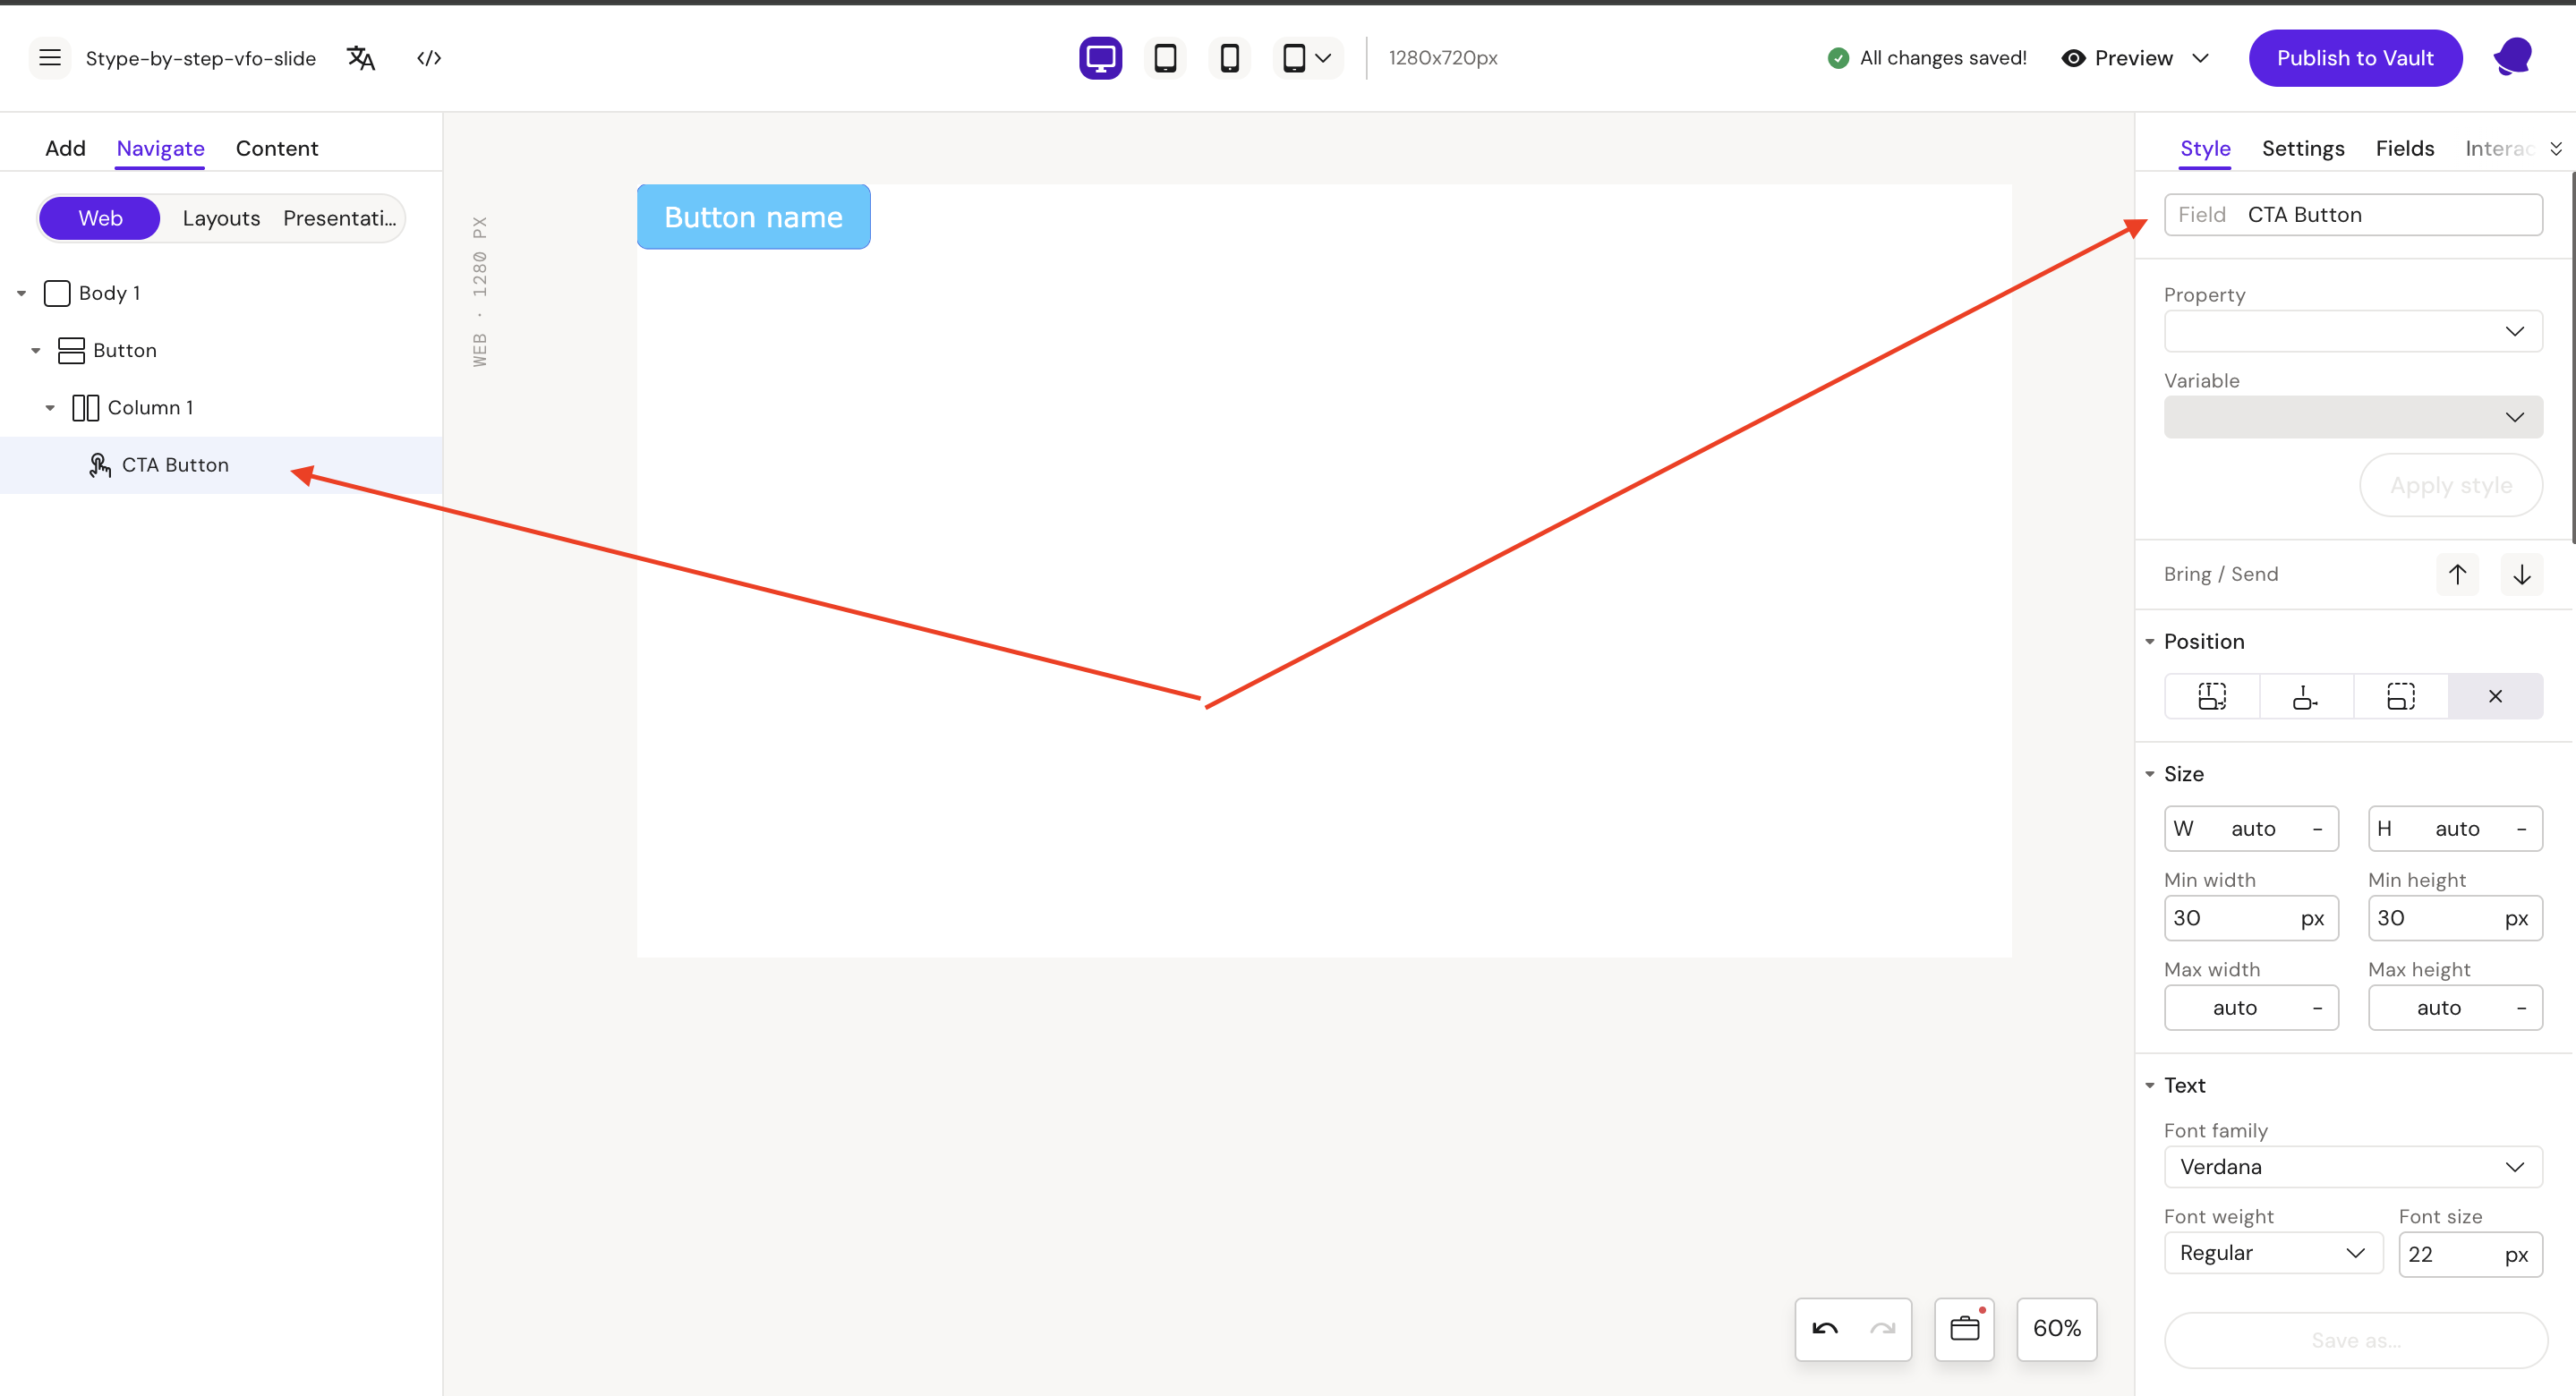
Task: Open the Fields tab
Action: point(2405,148)
